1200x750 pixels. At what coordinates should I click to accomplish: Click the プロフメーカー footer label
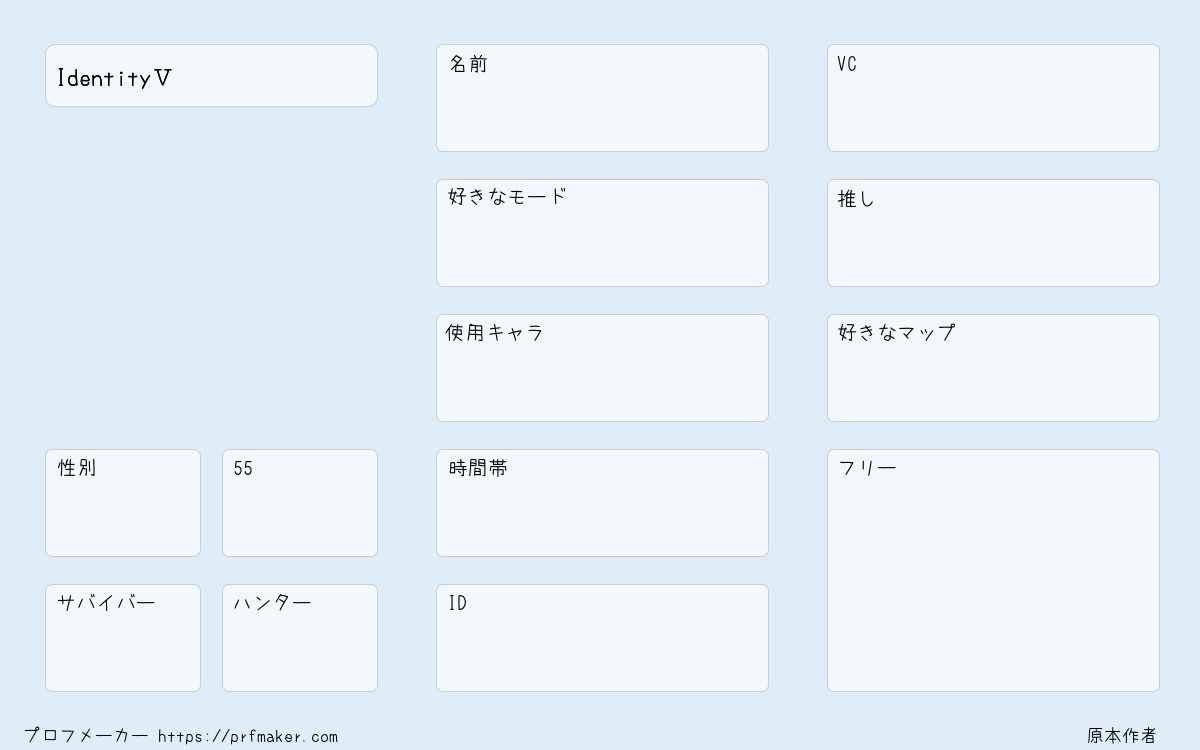[x=86, y=736]
